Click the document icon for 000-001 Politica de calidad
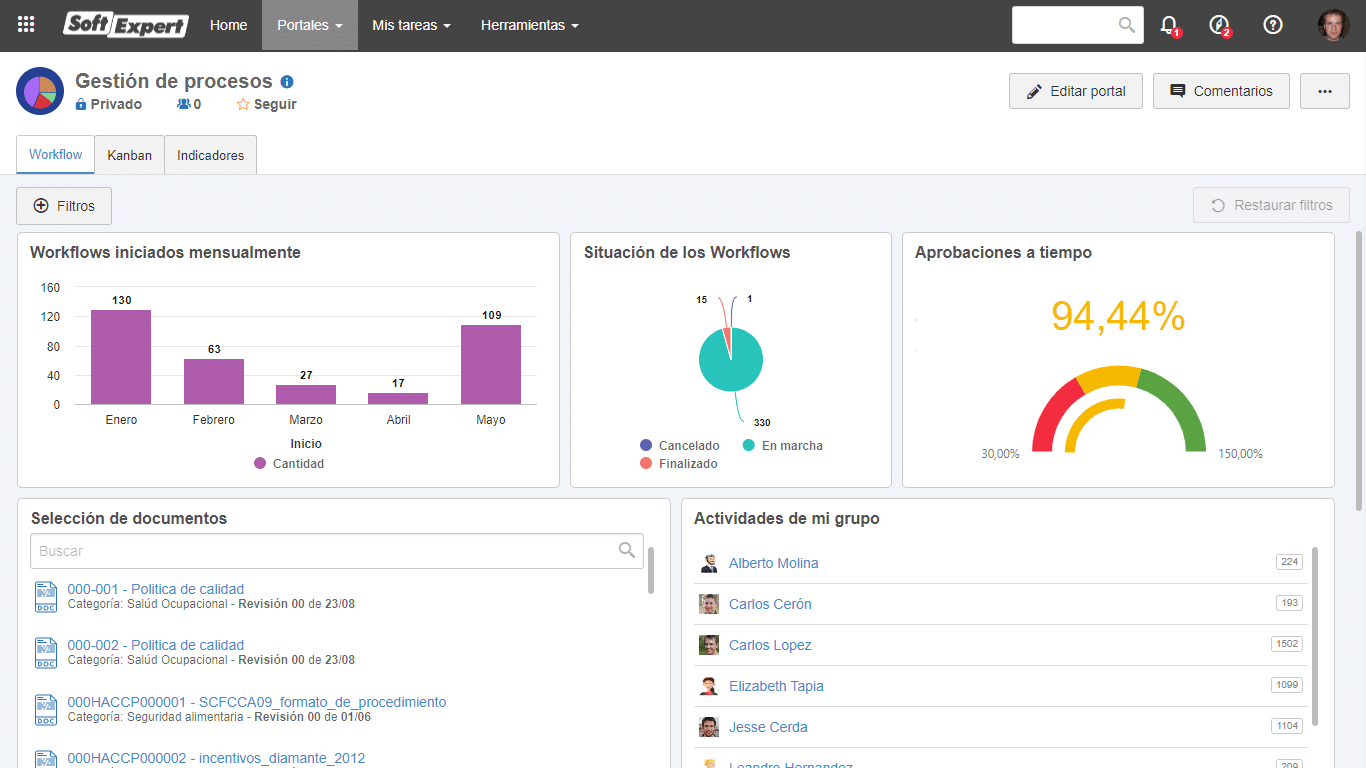 [46, 596]
